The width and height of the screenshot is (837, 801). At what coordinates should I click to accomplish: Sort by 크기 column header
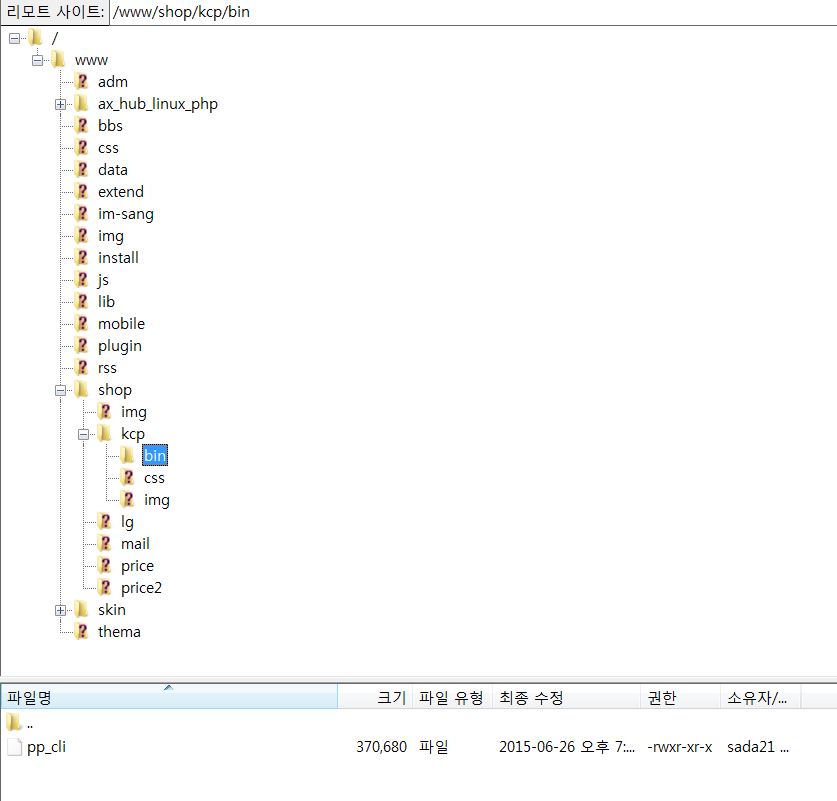(375, 697)
